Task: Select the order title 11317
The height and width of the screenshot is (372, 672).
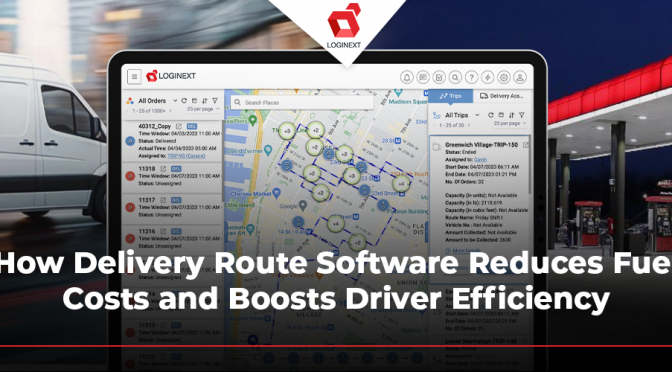Action: click(147, 200)
